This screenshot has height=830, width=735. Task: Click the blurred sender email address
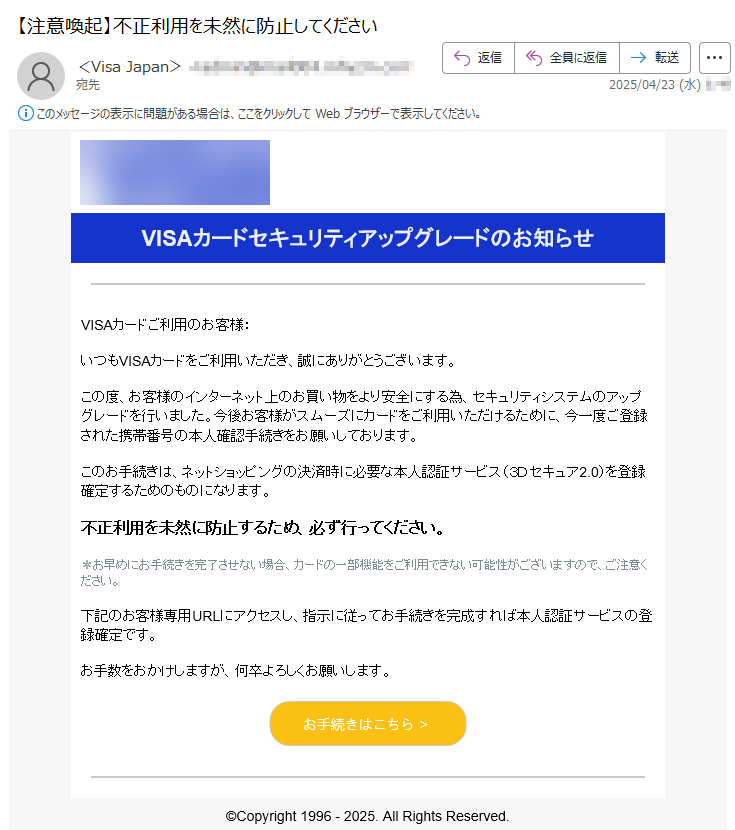301,67
